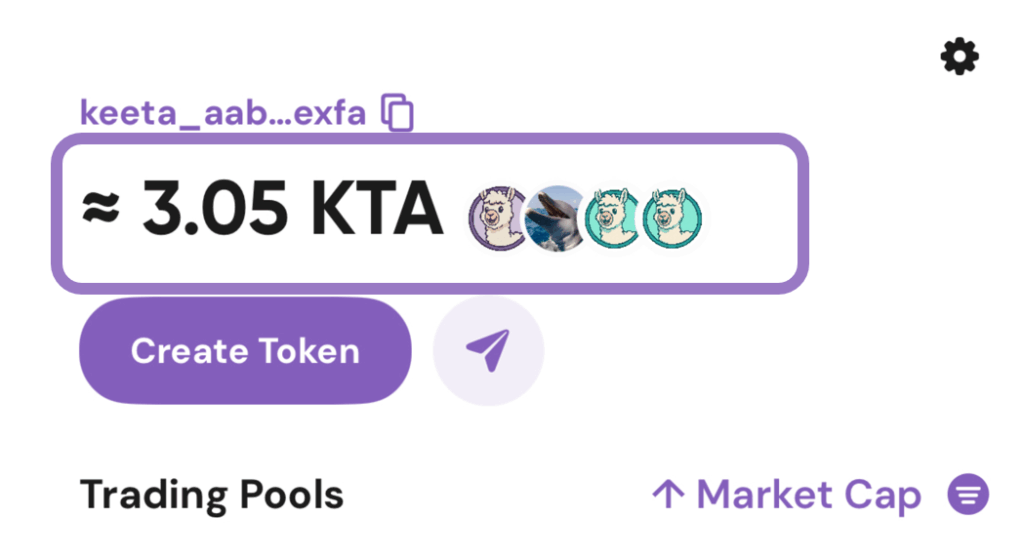Copy the keeta wallet address

(397, 113)
